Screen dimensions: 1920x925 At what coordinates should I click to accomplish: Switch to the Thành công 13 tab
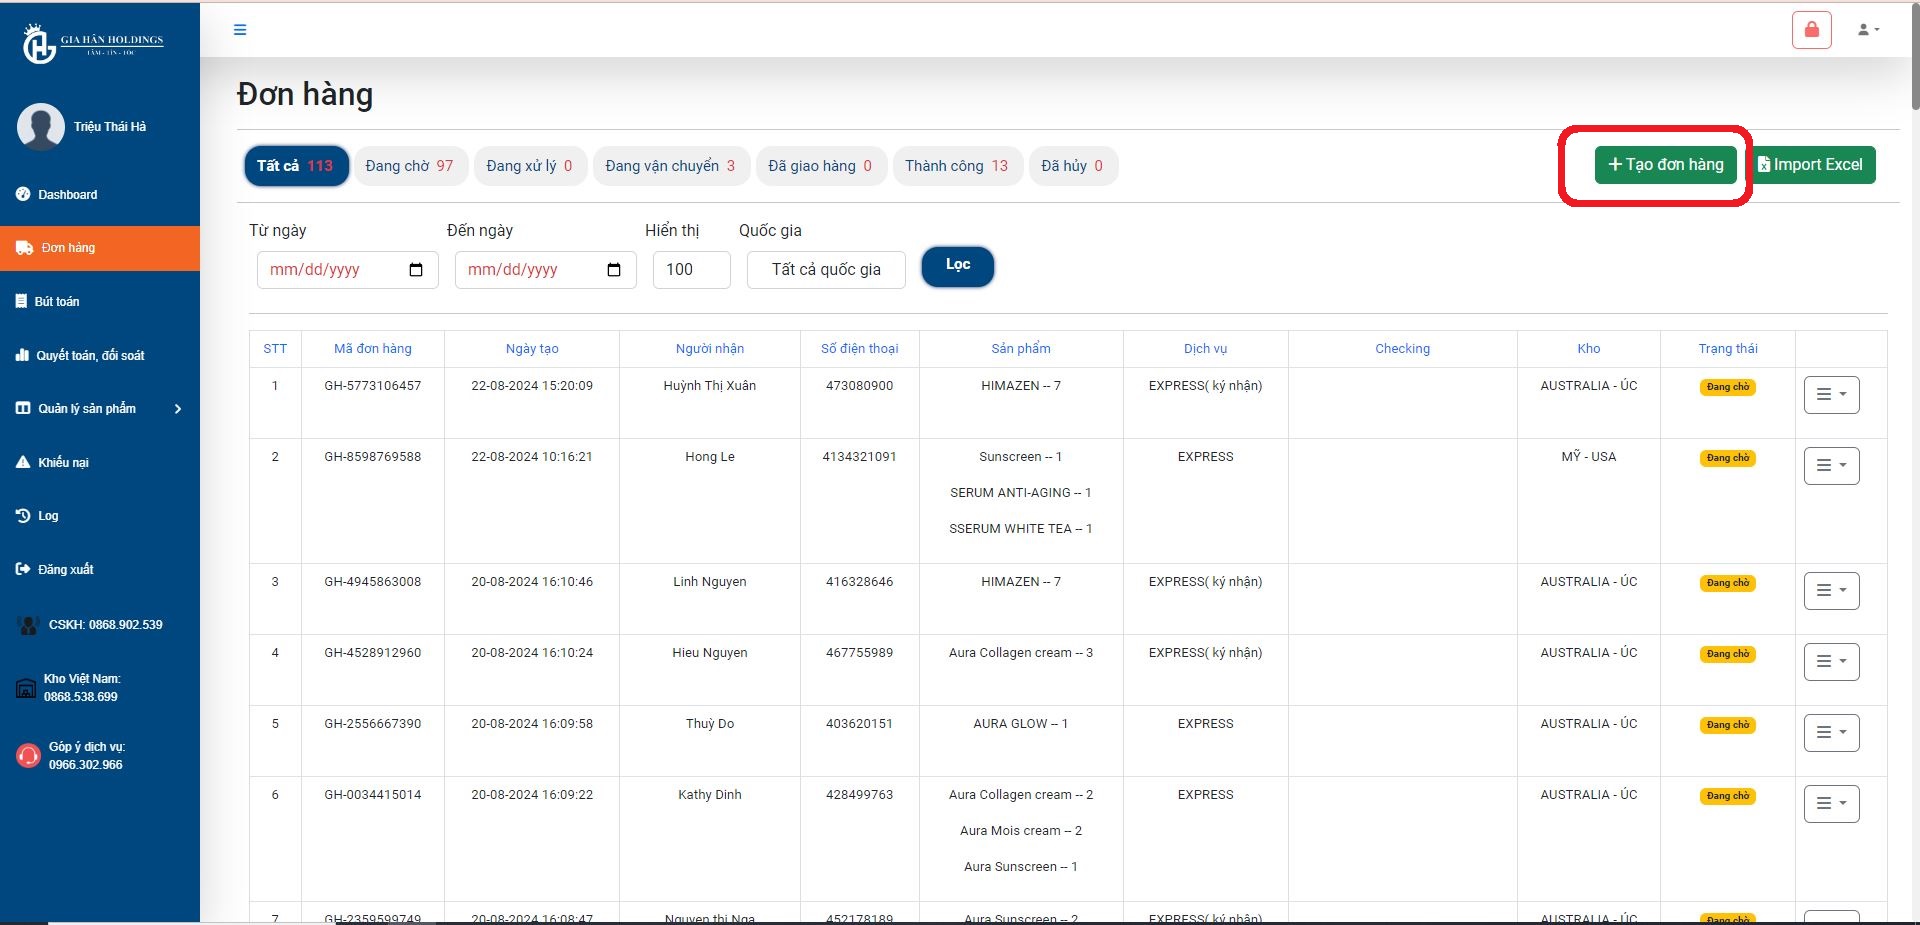pyautogui.click(x=957, y=166)
